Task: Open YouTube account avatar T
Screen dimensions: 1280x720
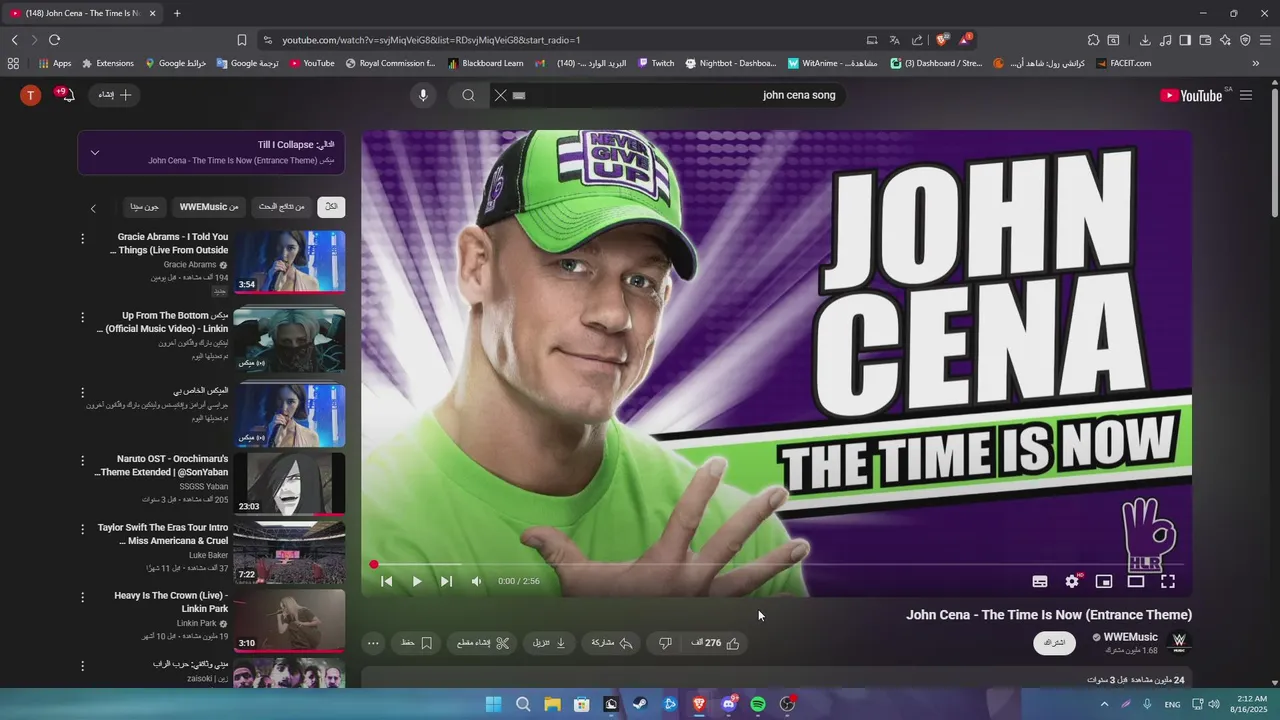Action: coord(31,95)
